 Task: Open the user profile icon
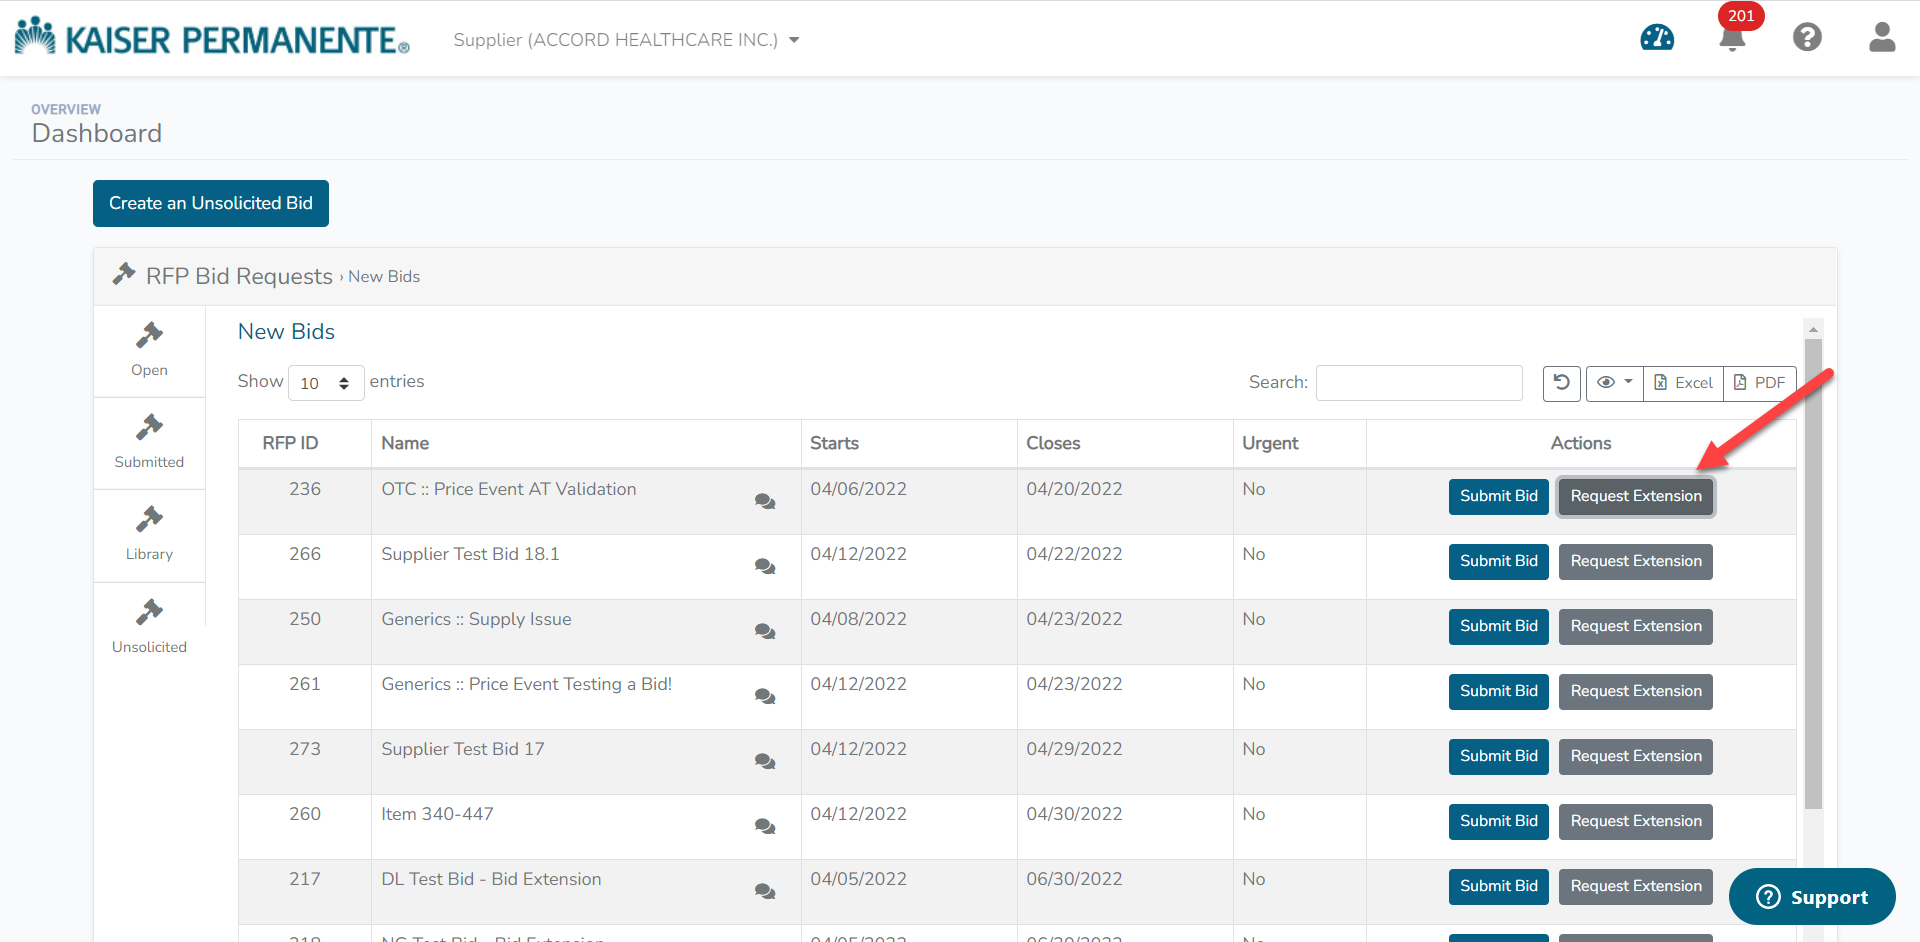(1881, 37)
